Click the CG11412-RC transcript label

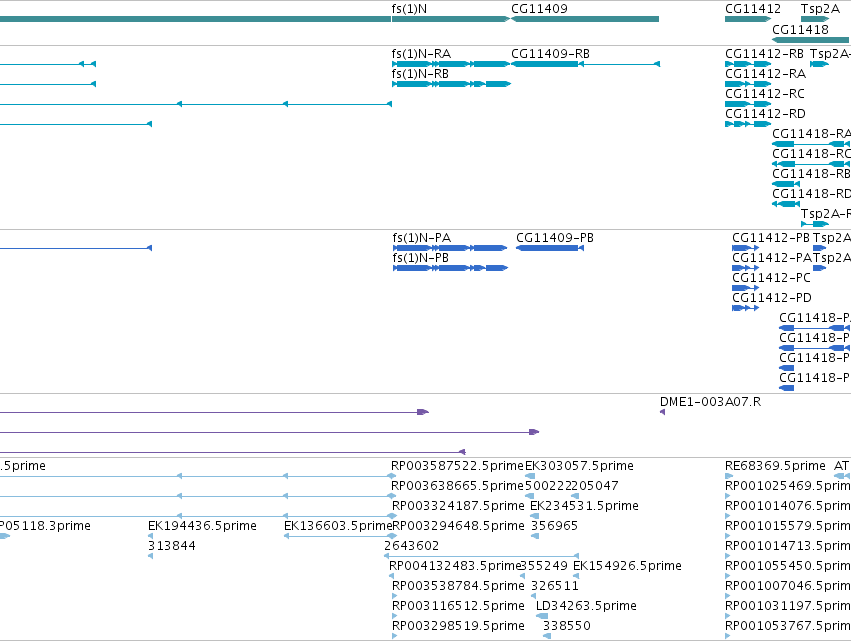pos(765,94)
